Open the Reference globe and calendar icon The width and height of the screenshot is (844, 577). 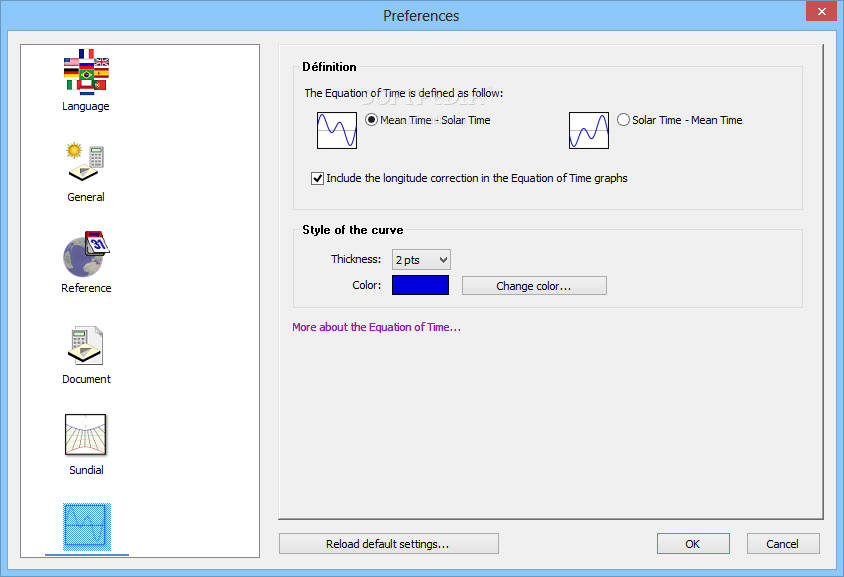(86, 254)
